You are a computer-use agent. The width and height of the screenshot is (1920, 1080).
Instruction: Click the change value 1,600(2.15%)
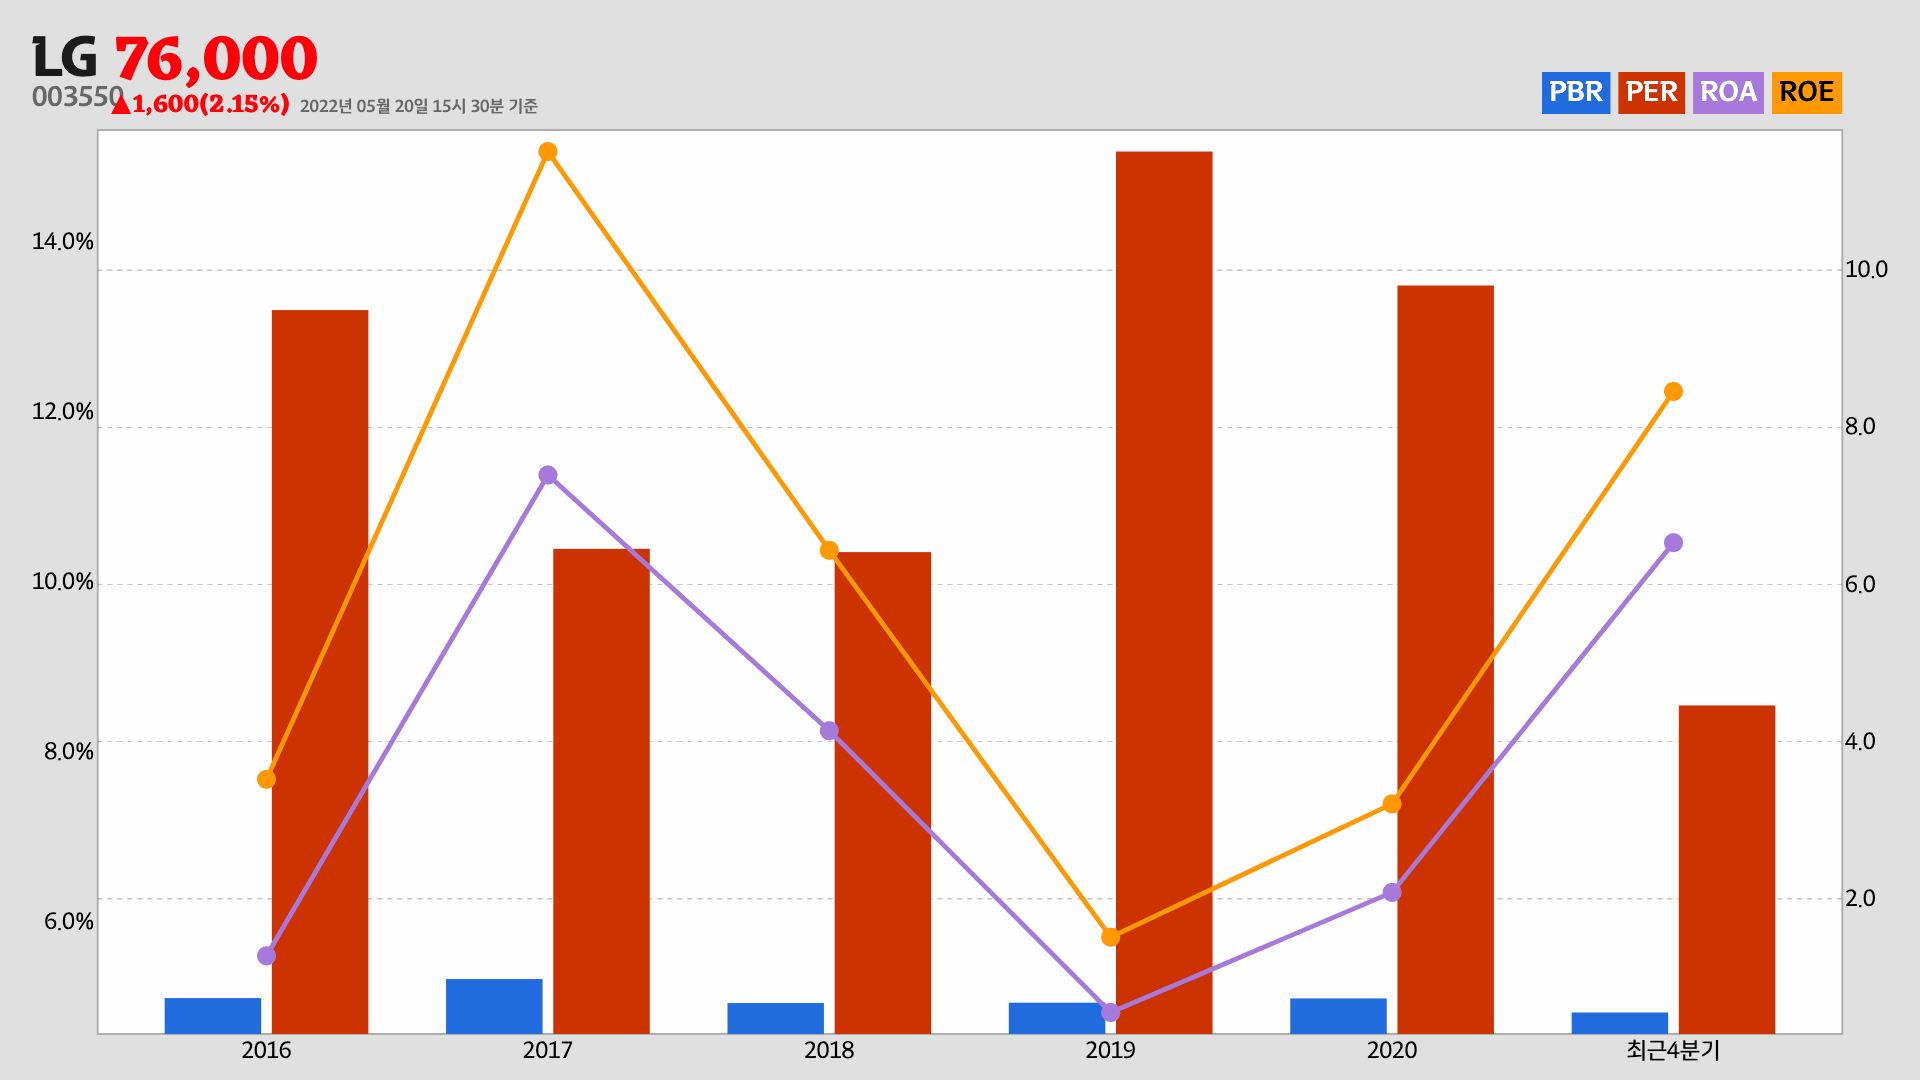[211, 104]
